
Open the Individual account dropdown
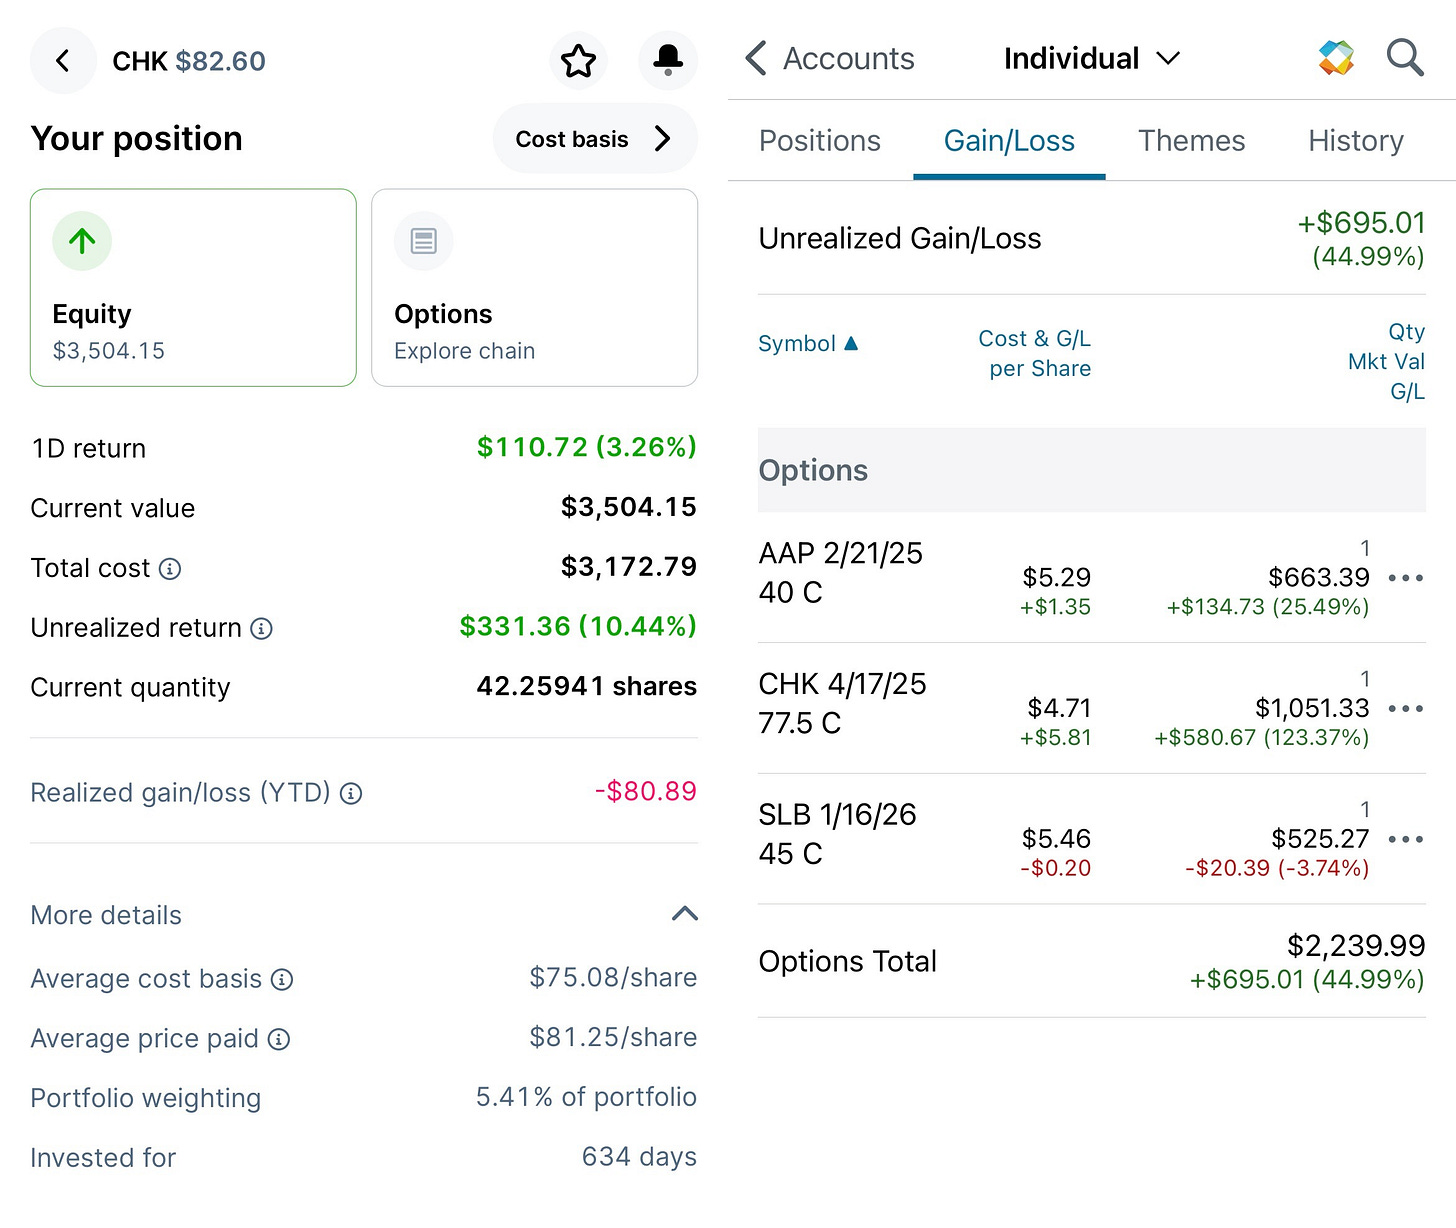(x=1092, y=59)
